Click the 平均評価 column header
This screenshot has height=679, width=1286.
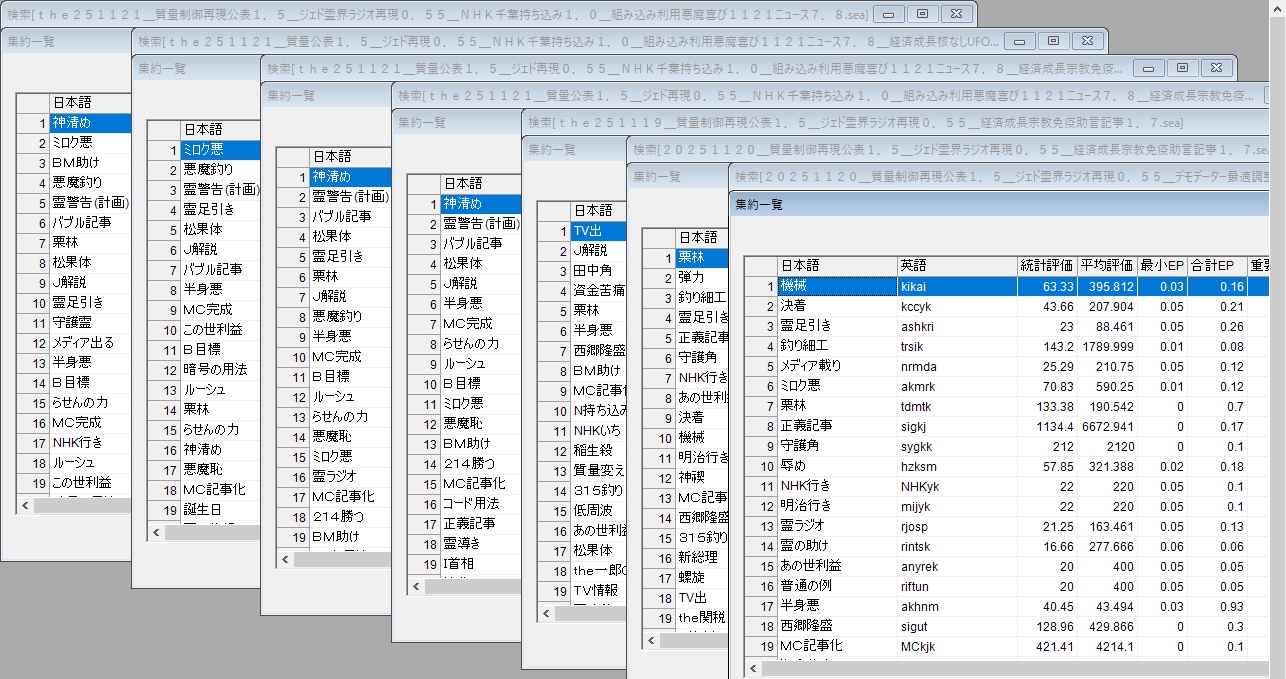1107,266
